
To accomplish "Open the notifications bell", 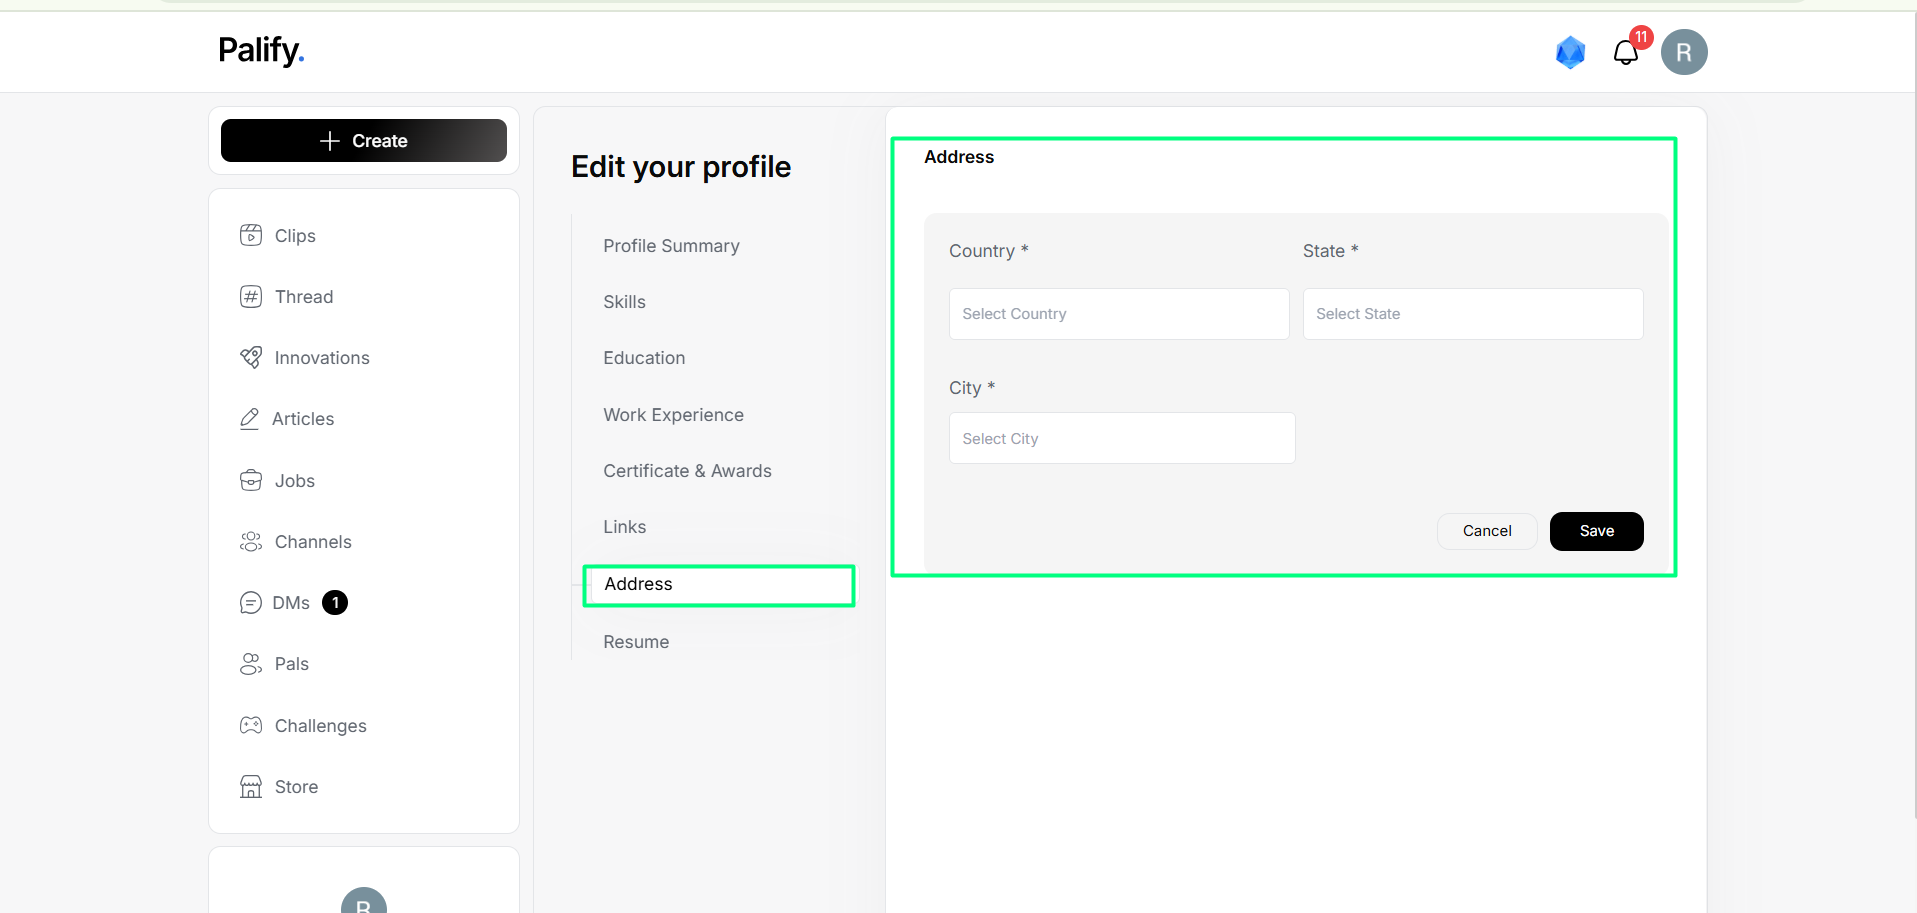I will (x=1626, y=53).
